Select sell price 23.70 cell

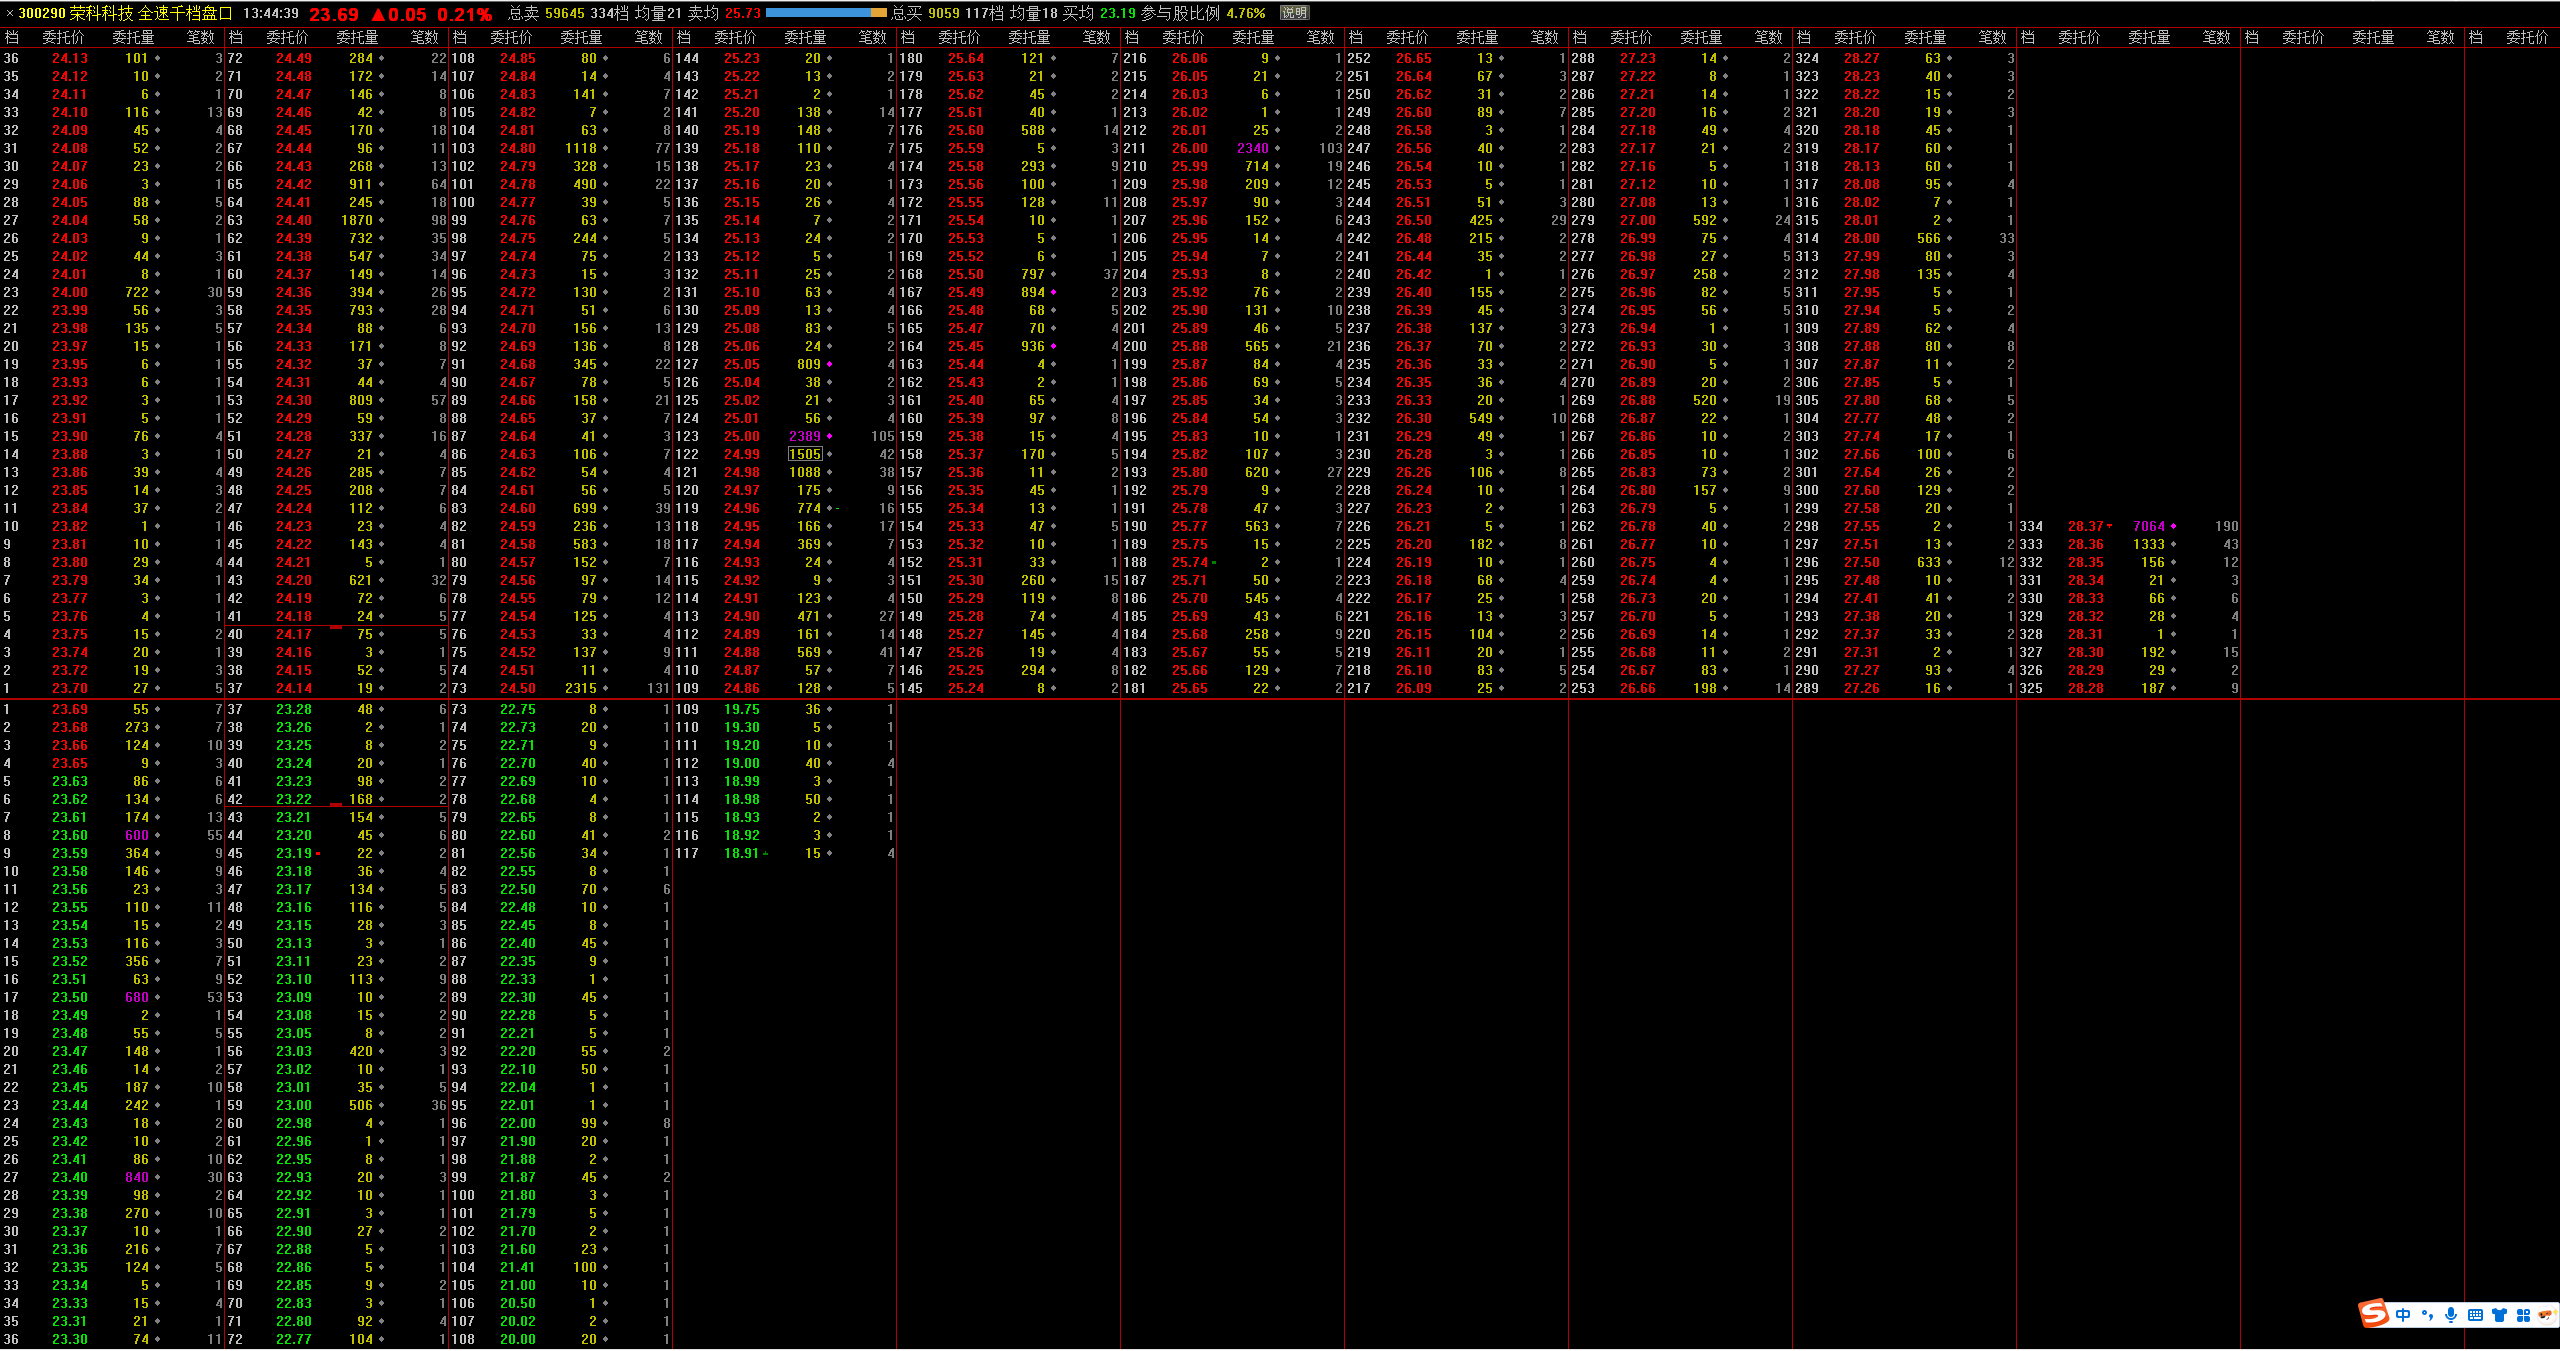tap(70, 688)
